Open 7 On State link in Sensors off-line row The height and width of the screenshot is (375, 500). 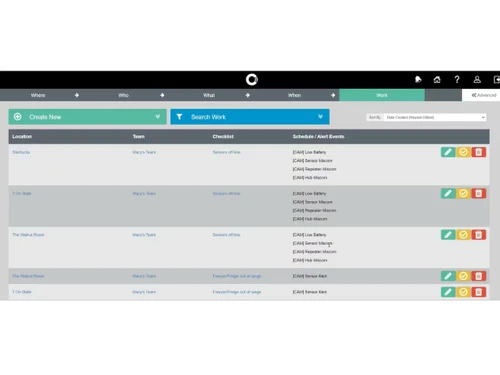pos(22,193)
